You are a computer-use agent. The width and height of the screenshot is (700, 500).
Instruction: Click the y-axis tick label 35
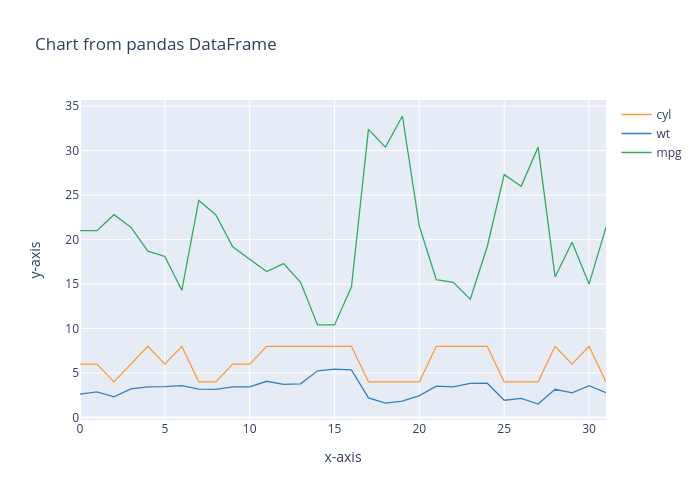click(x=72, y=106)
